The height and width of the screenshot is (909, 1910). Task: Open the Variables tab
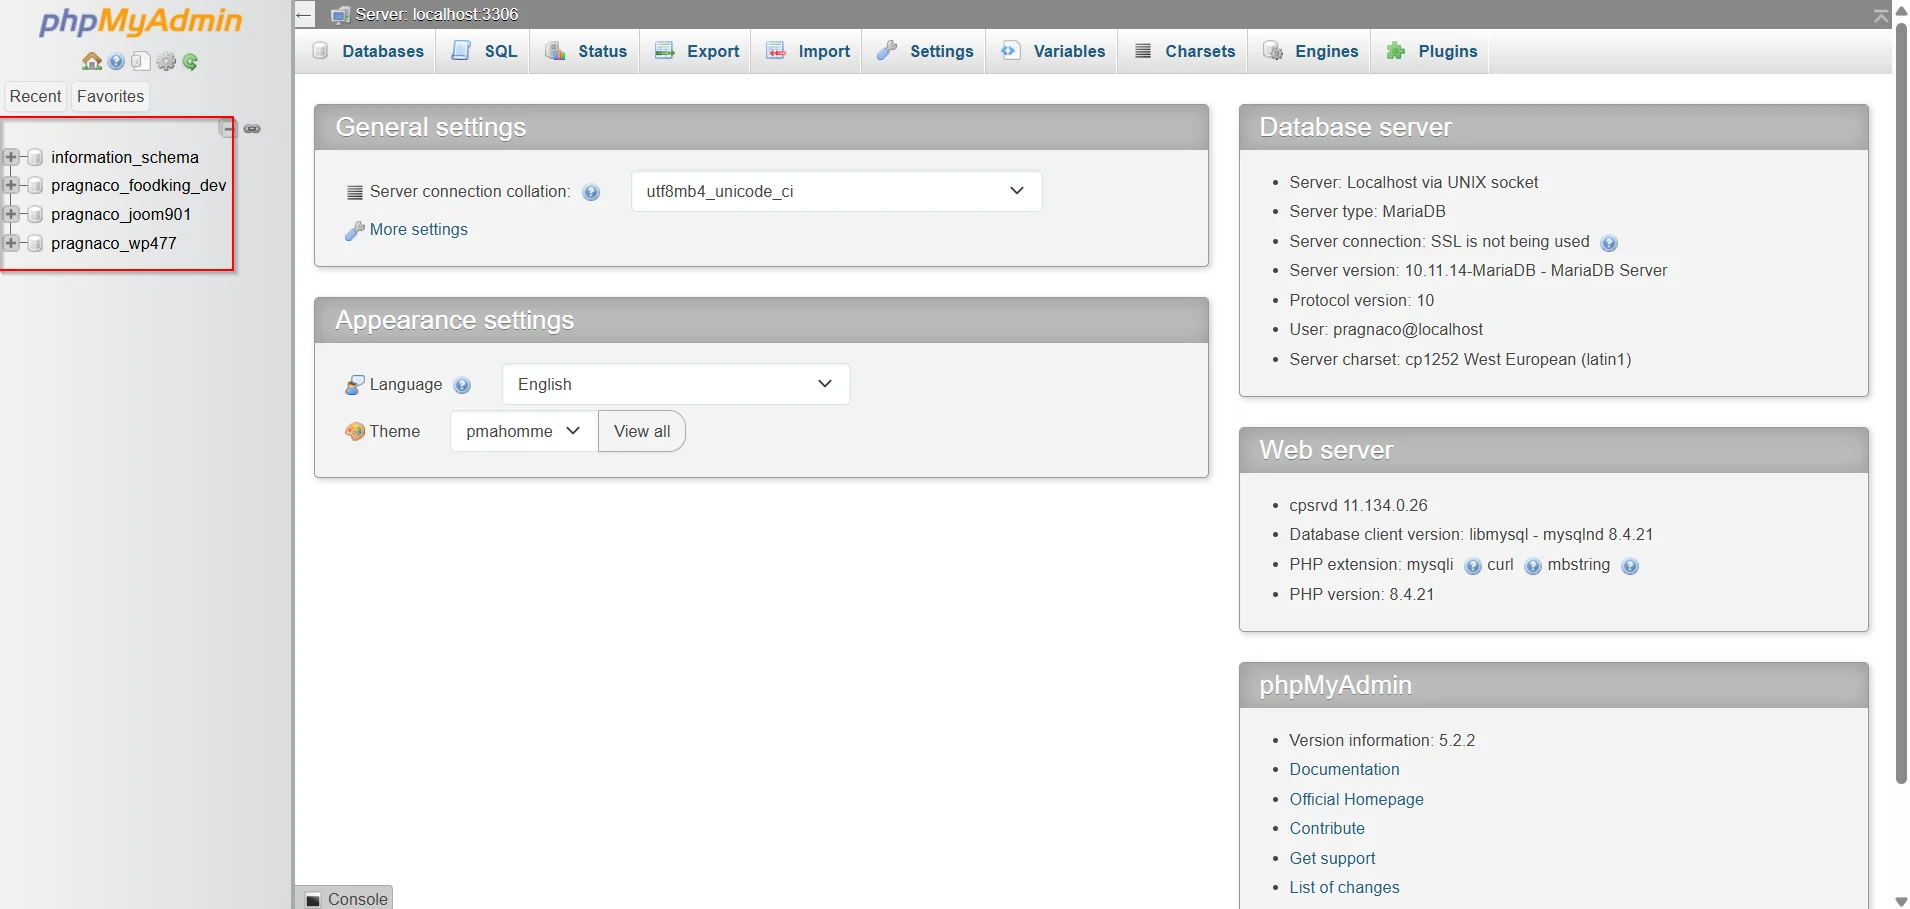pos(1053,51)
